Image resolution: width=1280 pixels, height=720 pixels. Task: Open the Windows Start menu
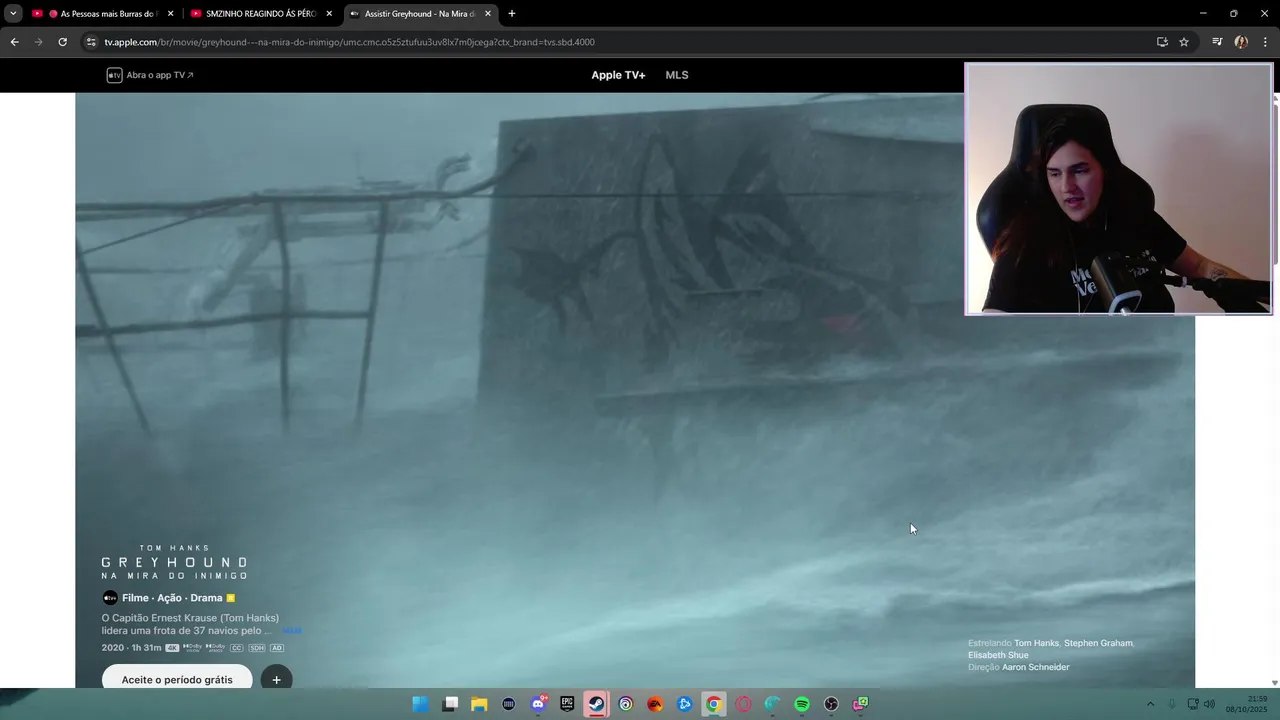click(421, 704)
